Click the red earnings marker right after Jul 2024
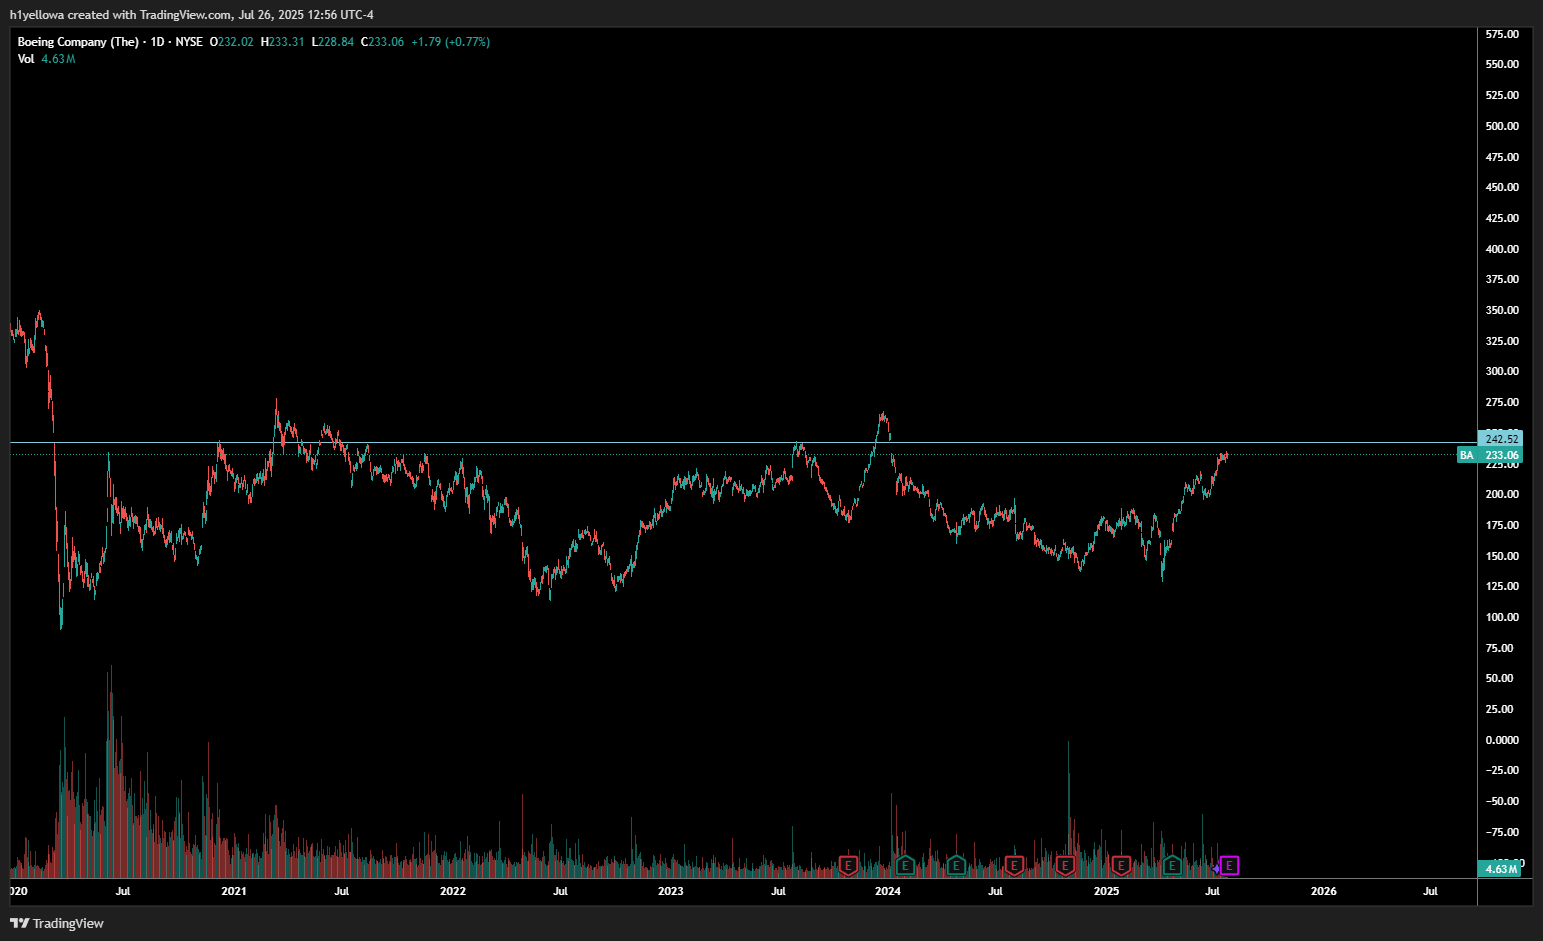 (1014, 865)
